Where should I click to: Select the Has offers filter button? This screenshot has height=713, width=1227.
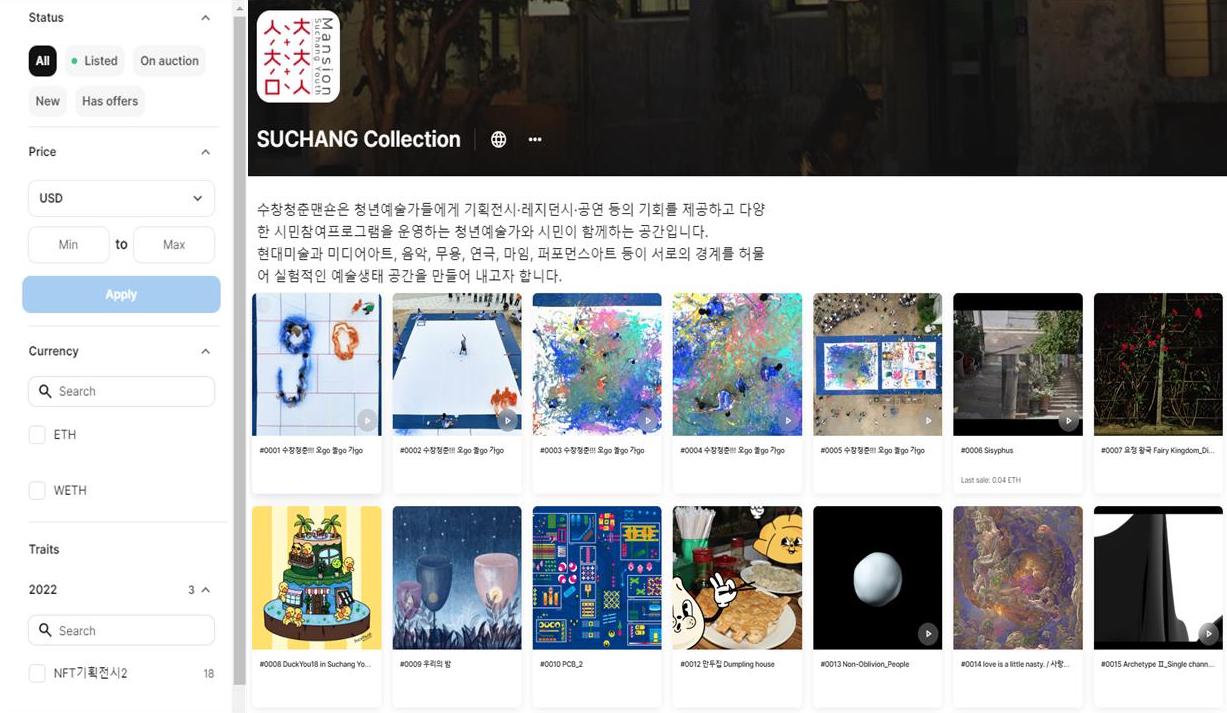(x=110, y=101)
